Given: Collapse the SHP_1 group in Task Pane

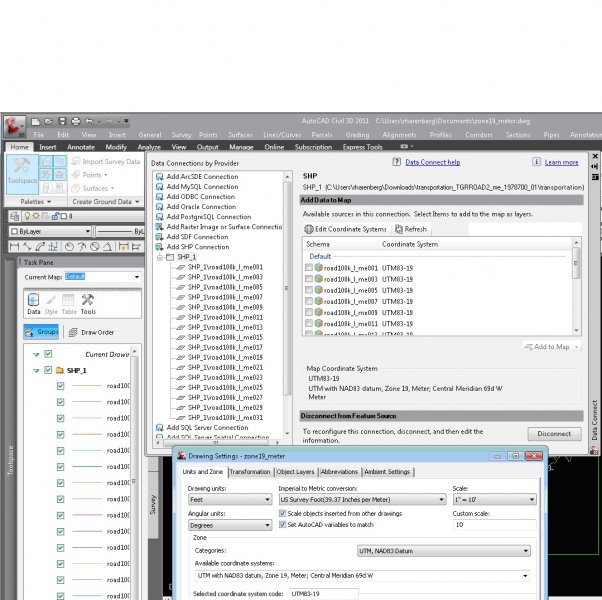Looking at the screenshot, I should click(x=36, y=370).
